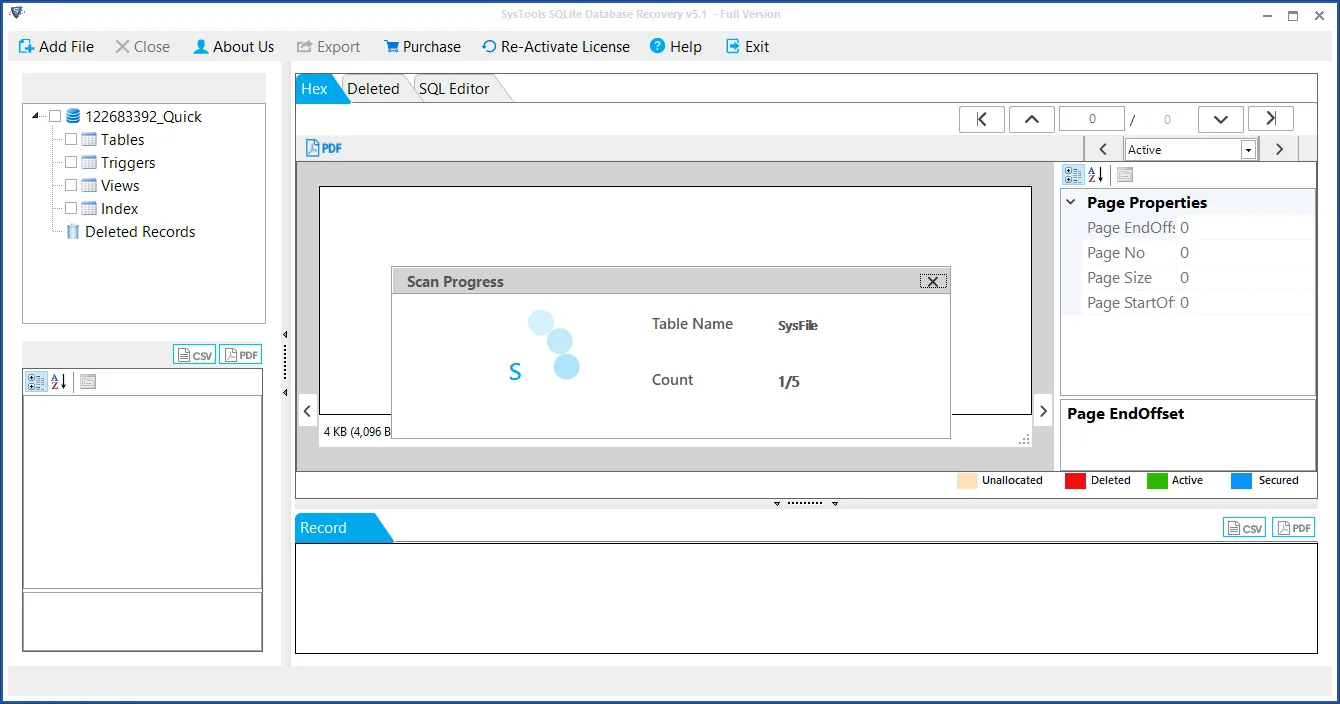1340x704 pixels.
Task: Click the CSV icon in left properties panel
Action: click(x=194, y=355)
